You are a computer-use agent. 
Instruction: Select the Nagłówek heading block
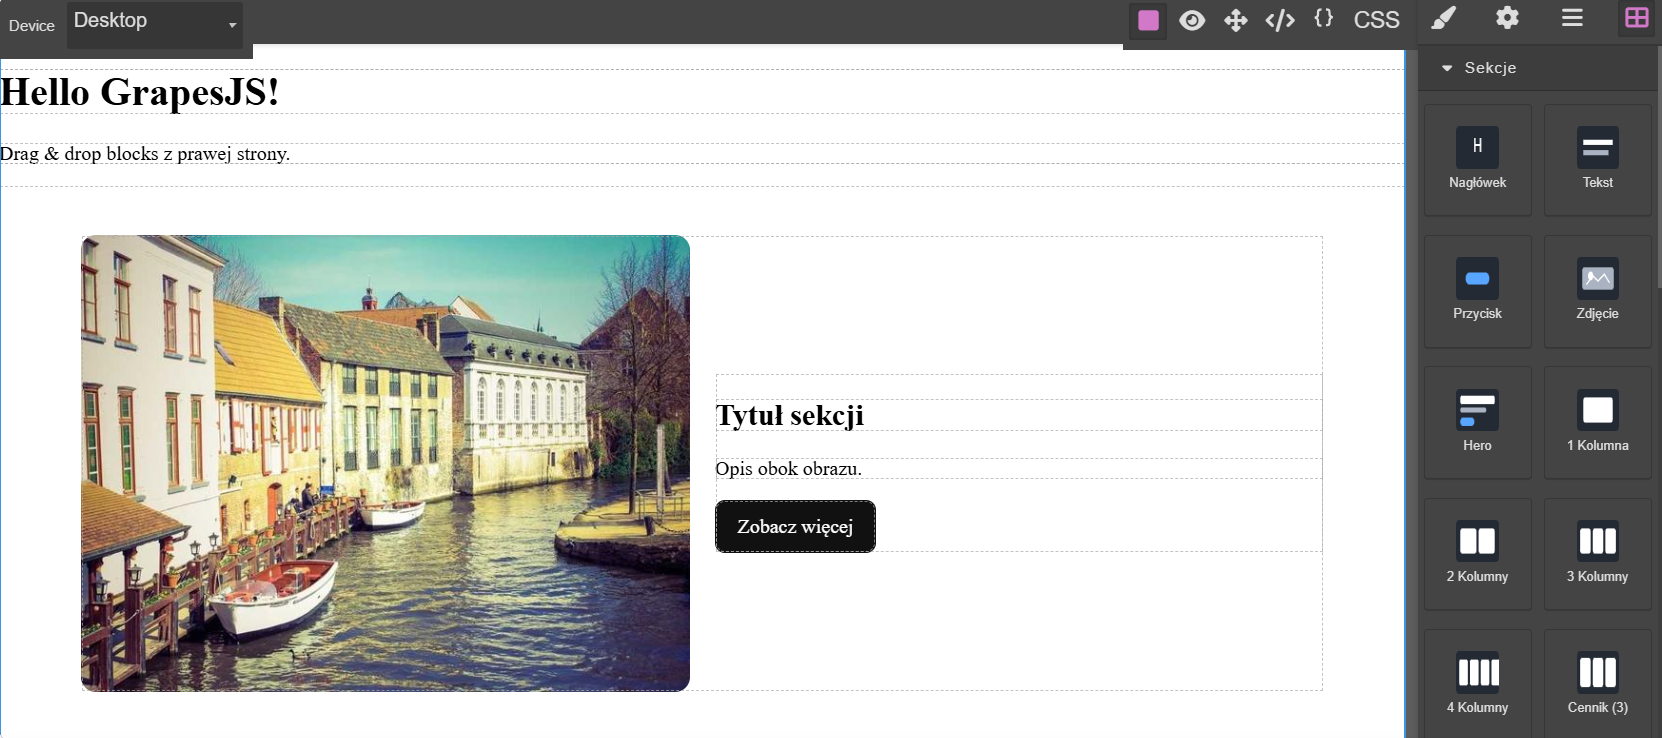1477,159
